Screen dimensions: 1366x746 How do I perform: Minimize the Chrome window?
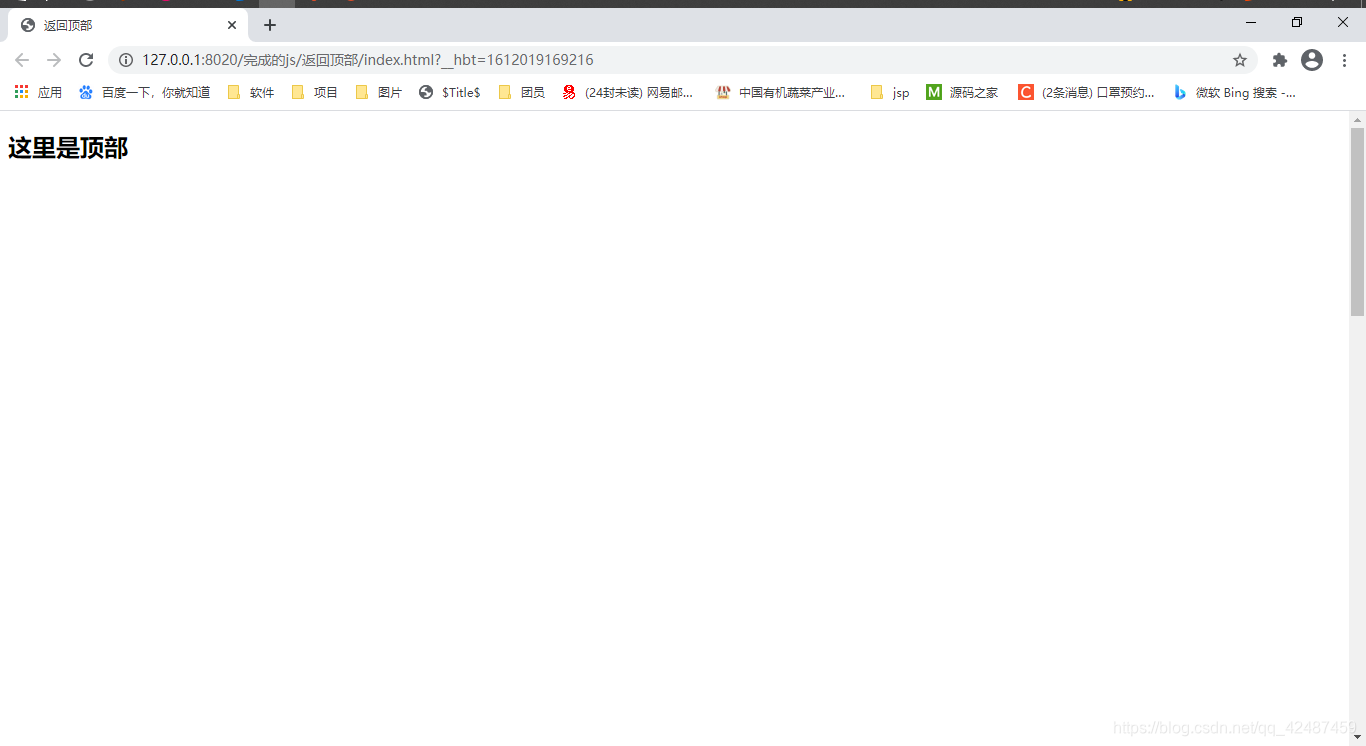coord(1251,22)
